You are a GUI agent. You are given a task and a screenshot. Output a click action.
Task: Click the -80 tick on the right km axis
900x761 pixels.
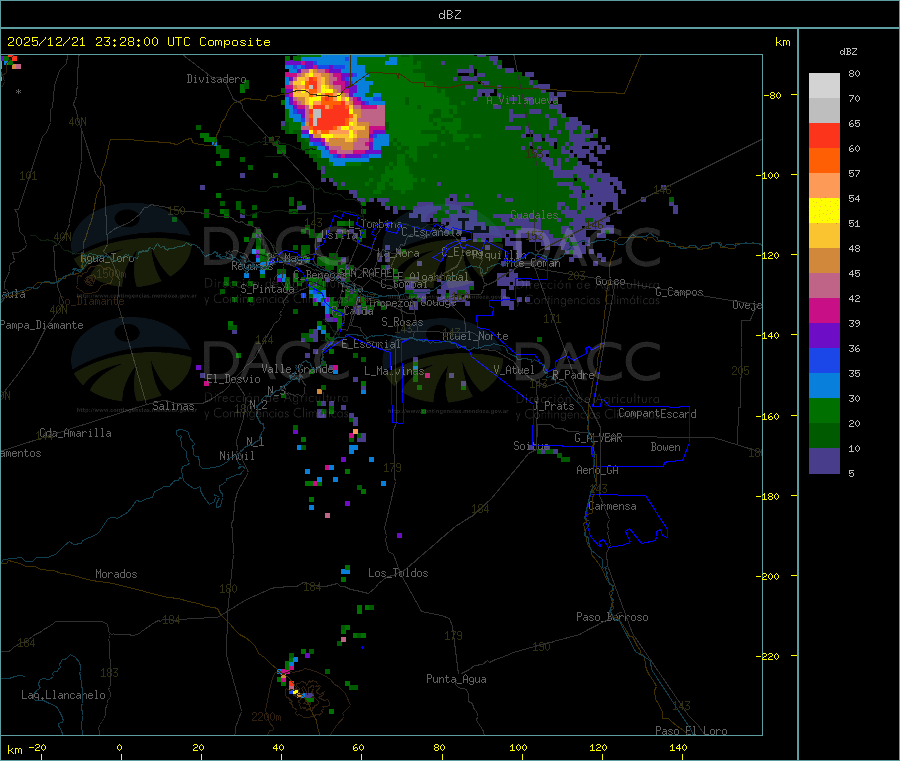(773, 95)
